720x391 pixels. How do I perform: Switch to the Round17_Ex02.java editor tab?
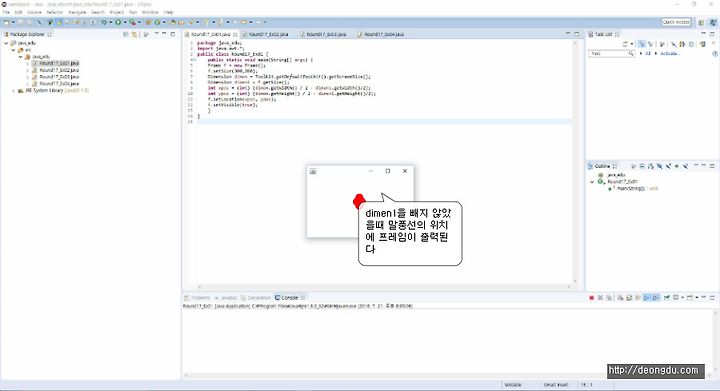269,34
